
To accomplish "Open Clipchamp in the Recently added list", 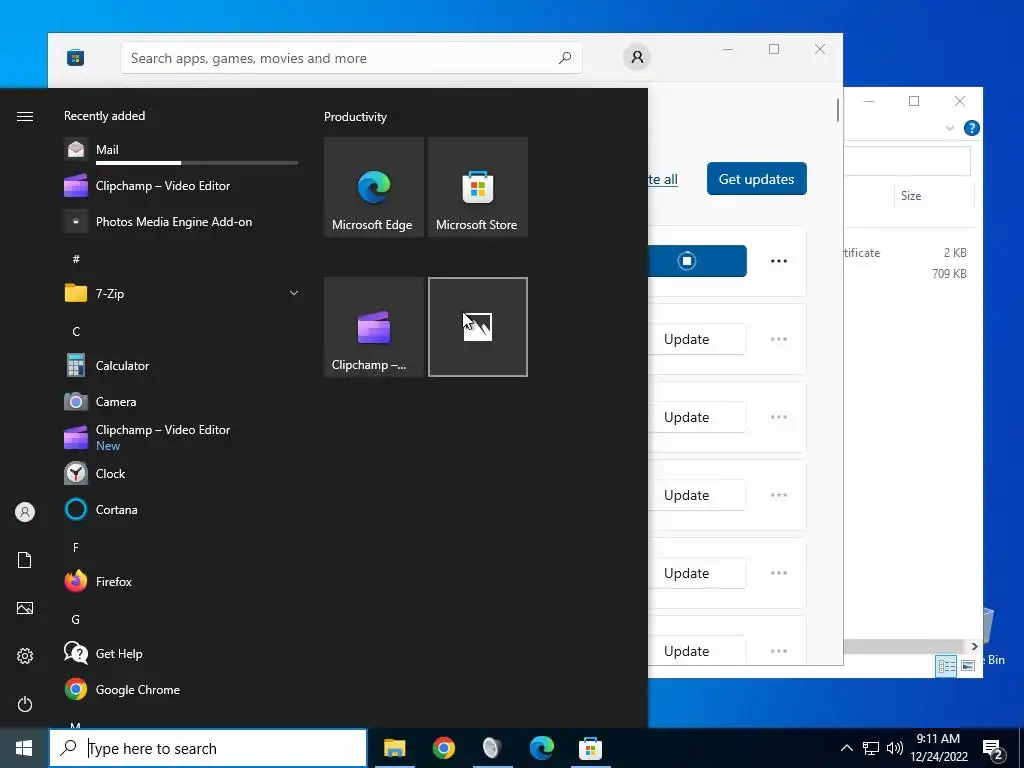I will click(181, 185).
